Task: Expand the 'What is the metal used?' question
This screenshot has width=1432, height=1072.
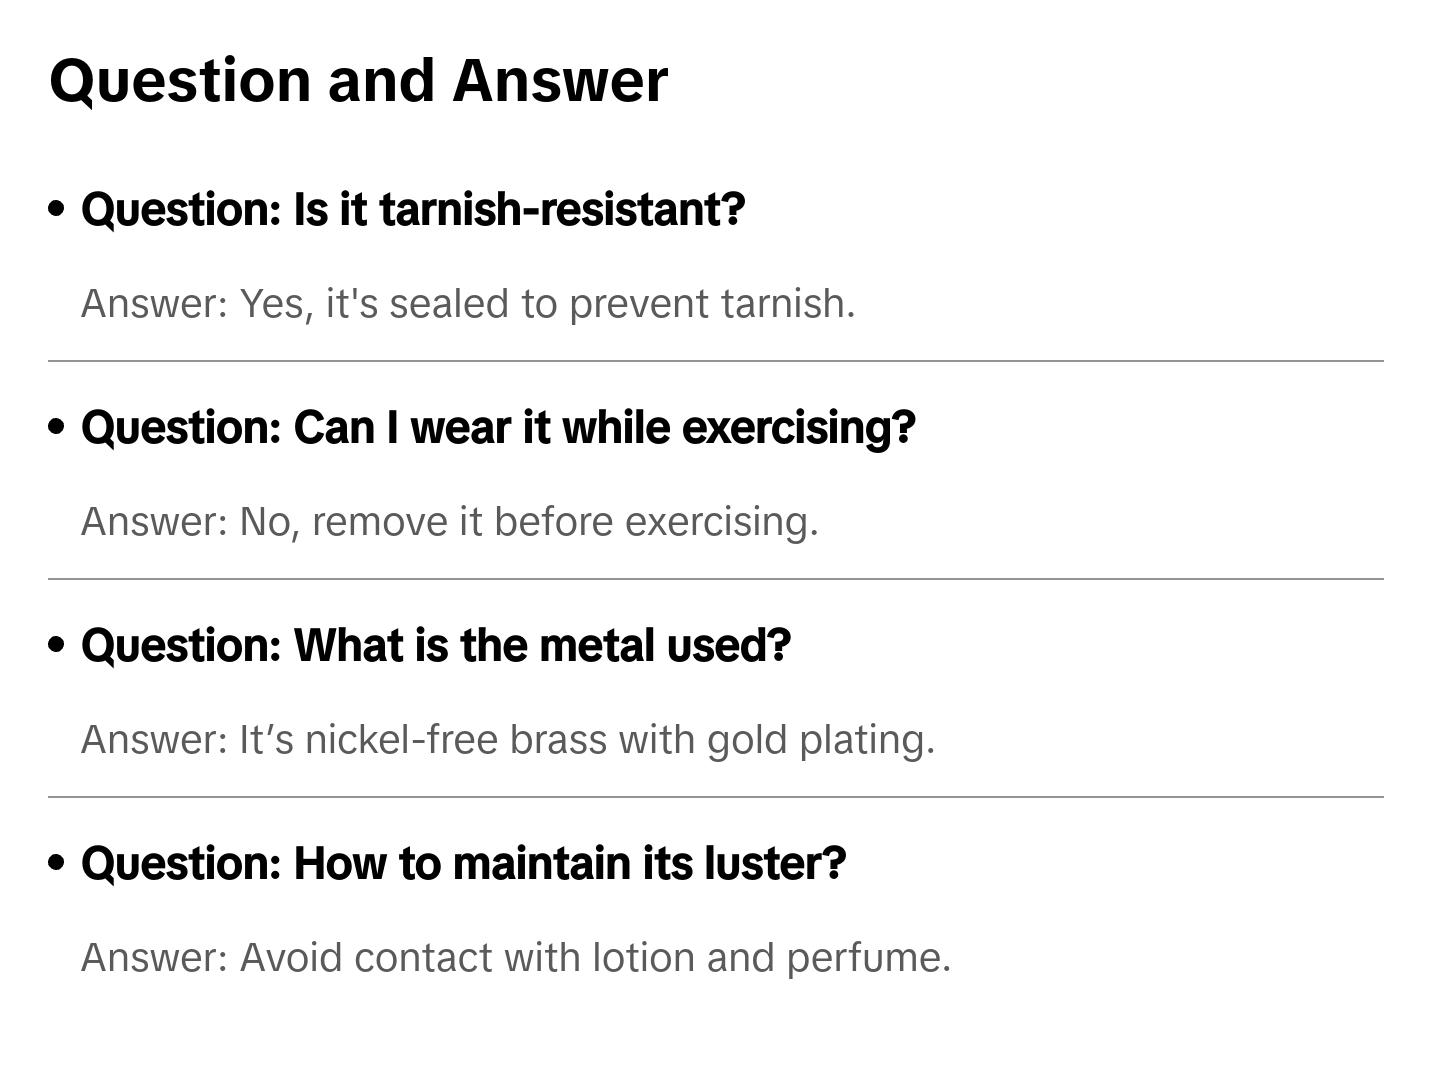Action: point(436,646)
